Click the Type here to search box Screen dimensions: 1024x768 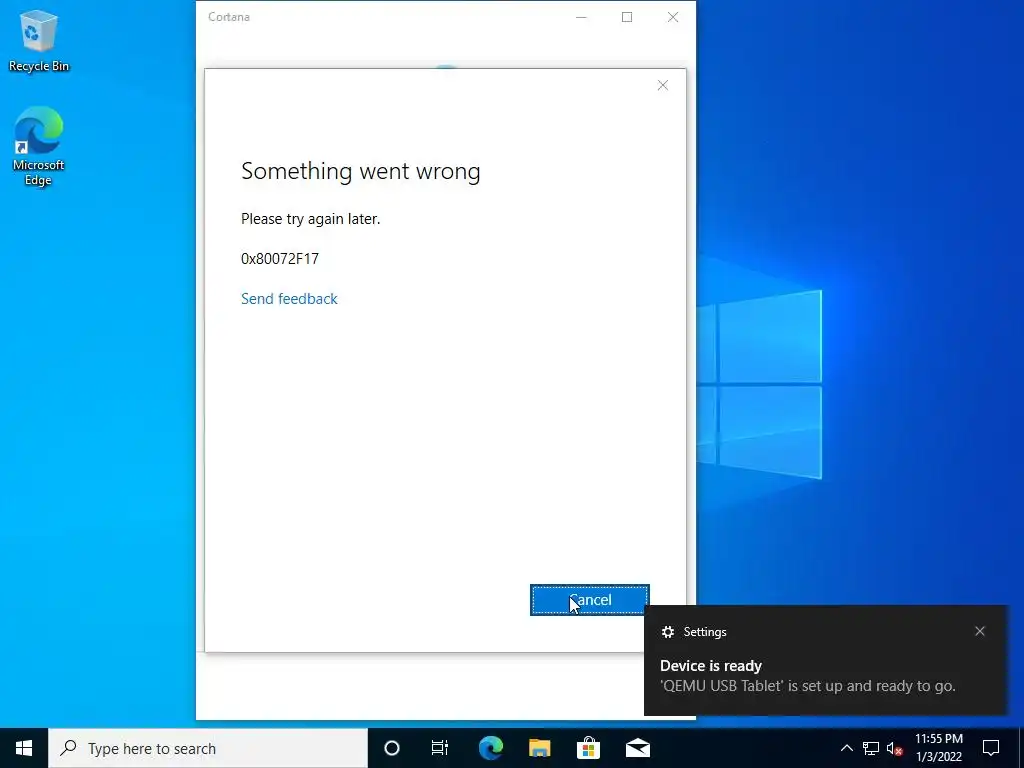pos(208,748)
